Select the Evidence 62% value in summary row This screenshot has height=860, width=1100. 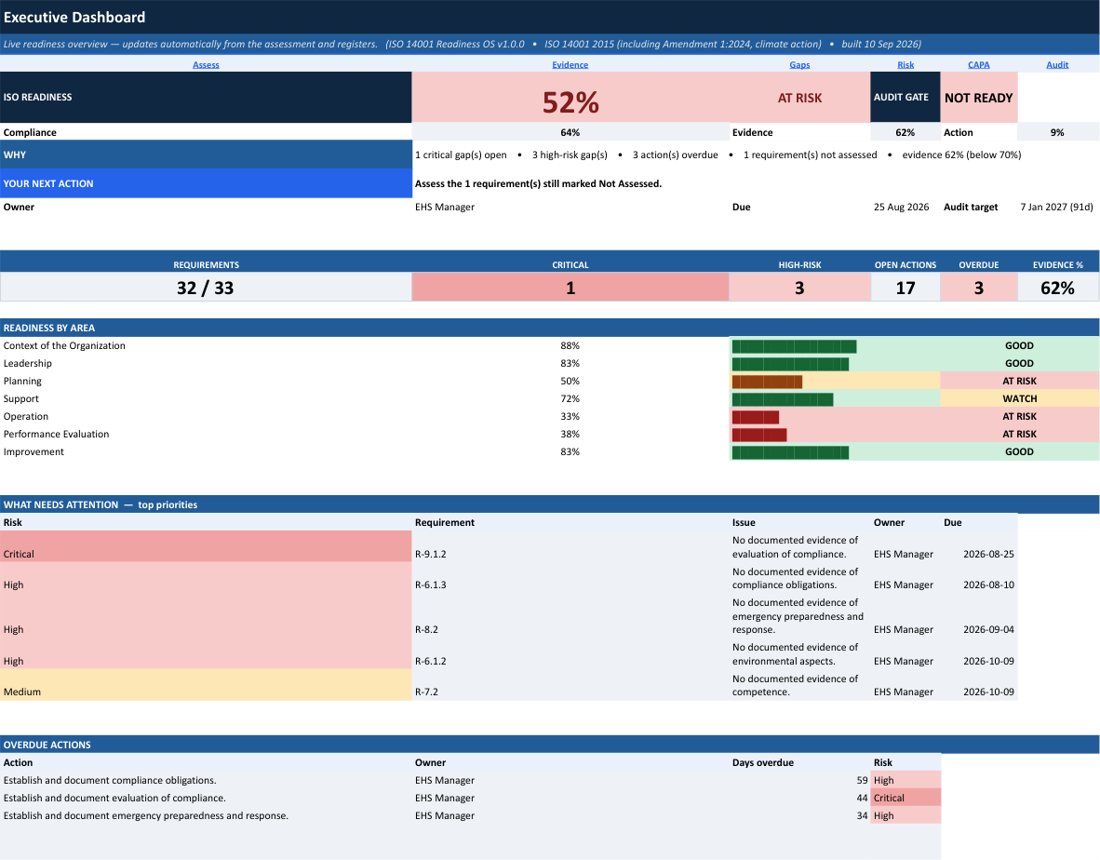tap(905, 132)
